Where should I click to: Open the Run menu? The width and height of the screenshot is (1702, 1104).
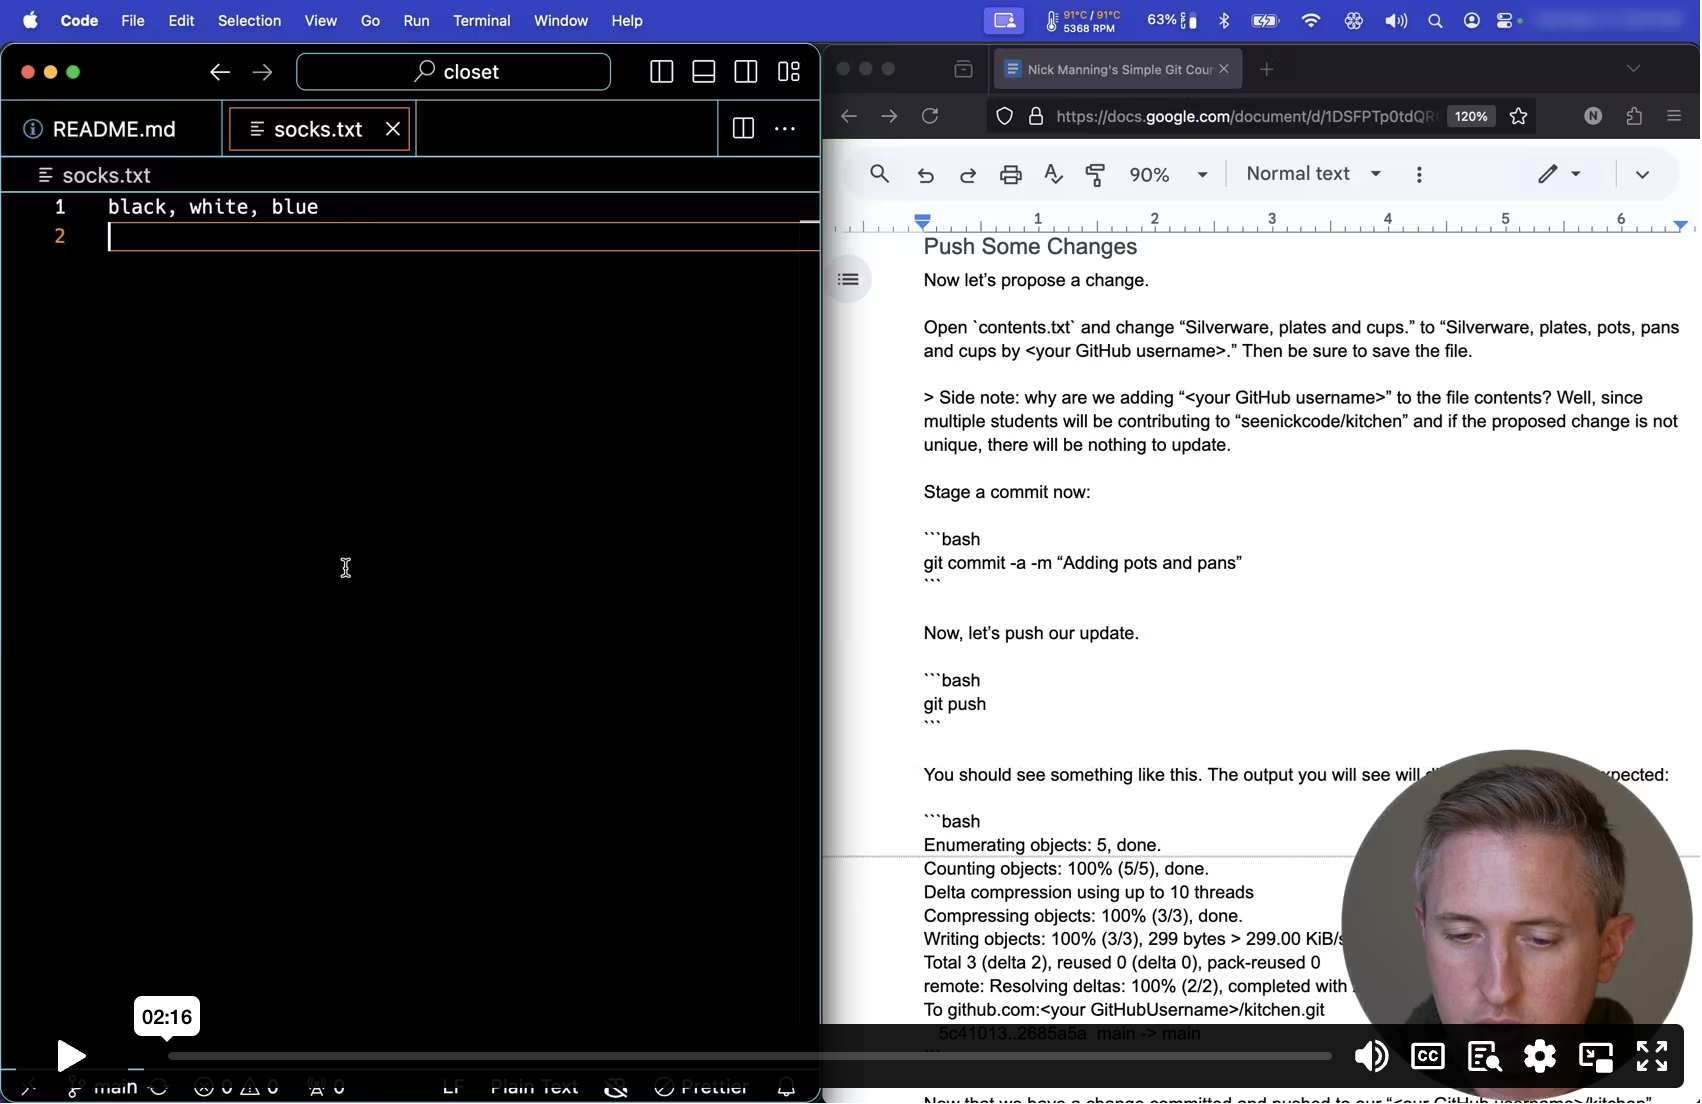point(416,20)
